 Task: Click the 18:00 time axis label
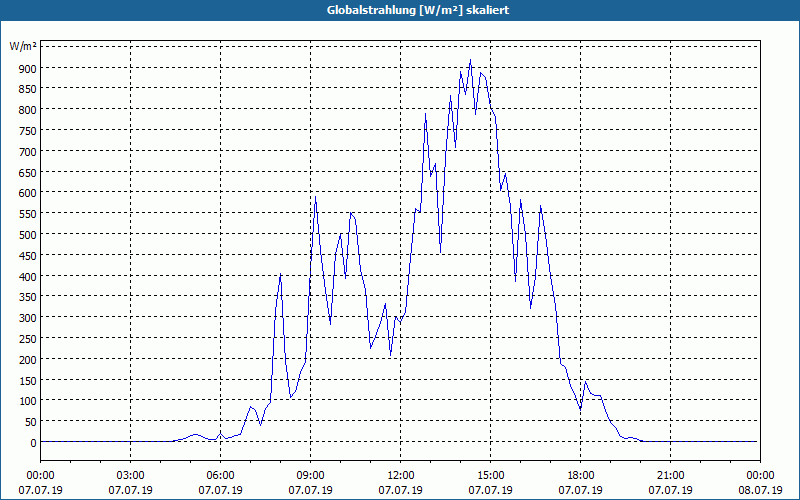[581, 476]
